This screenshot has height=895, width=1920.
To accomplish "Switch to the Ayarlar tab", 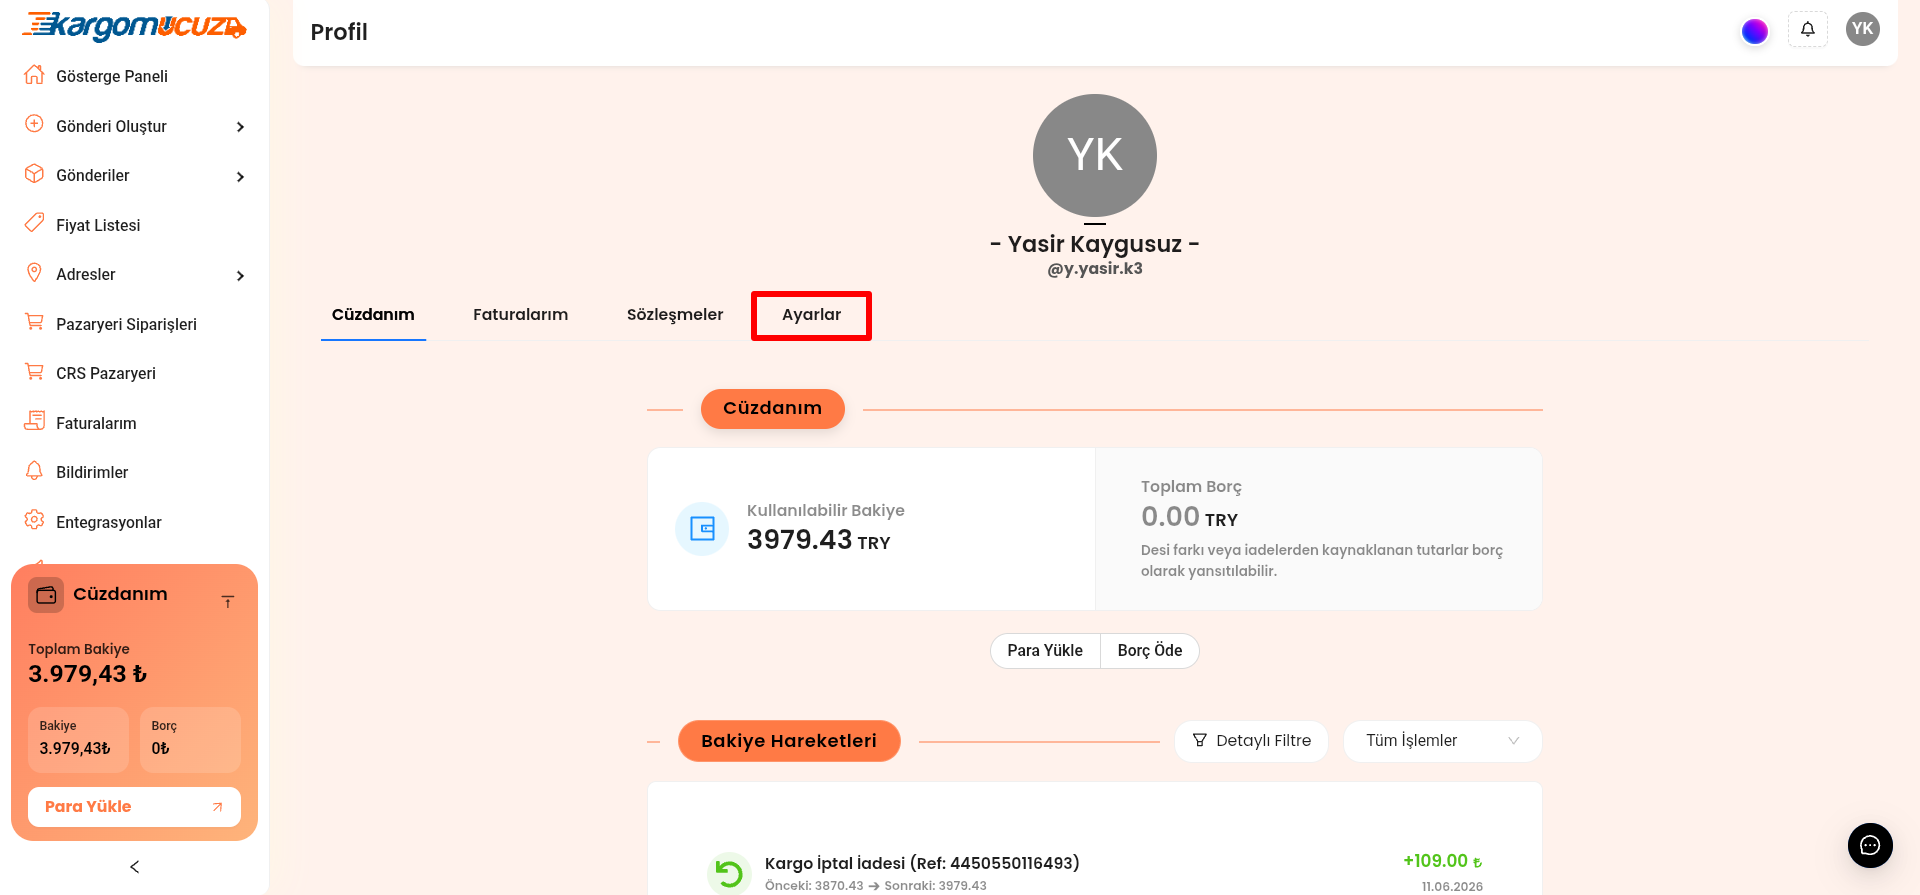I will [x=811, y=315].
